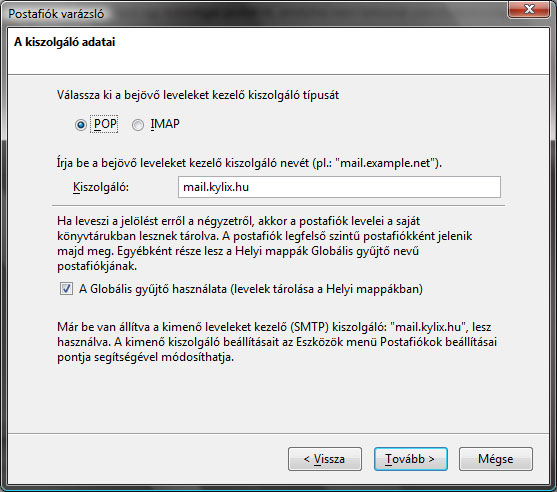Image resolution: width=557 pixels, height=492 pixels.
Task: Click the Válassza ki server type instruction
Action: click(198, 95)
